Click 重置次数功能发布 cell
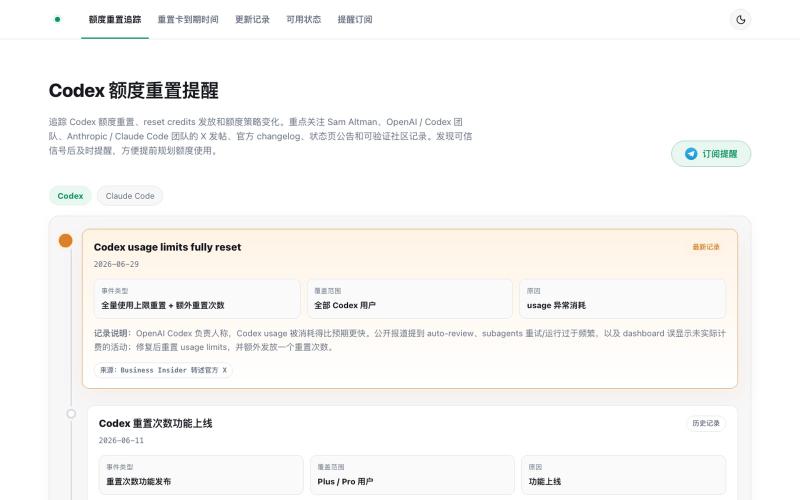 coord(201,475)
